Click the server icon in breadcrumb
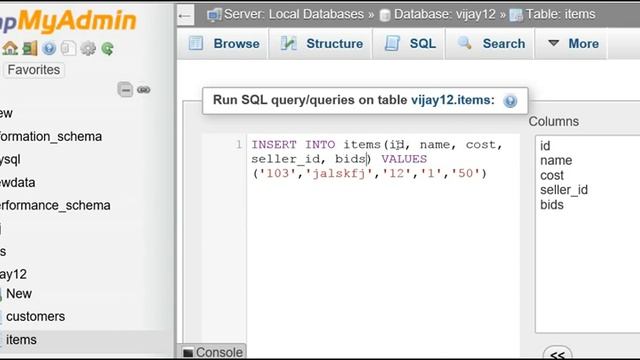640x360 pixels. coord(213,15)
